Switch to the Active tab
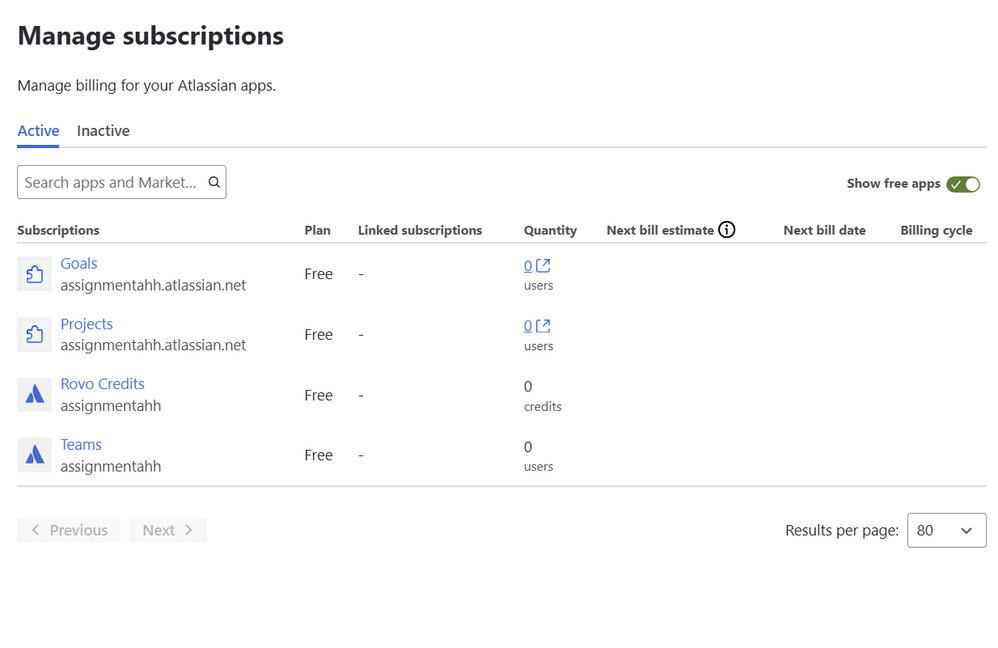The image size is (998, 648). coord(38,130)
